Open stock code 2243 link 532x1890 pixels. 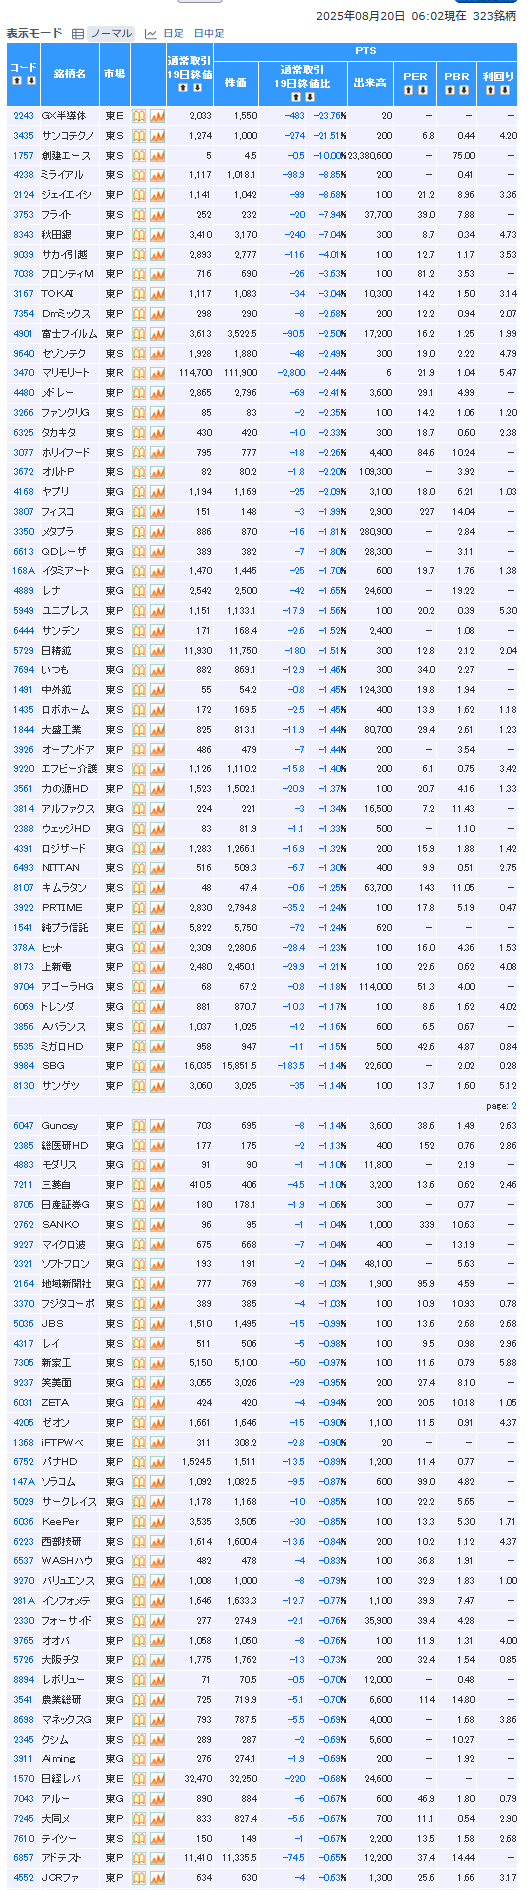23,116
